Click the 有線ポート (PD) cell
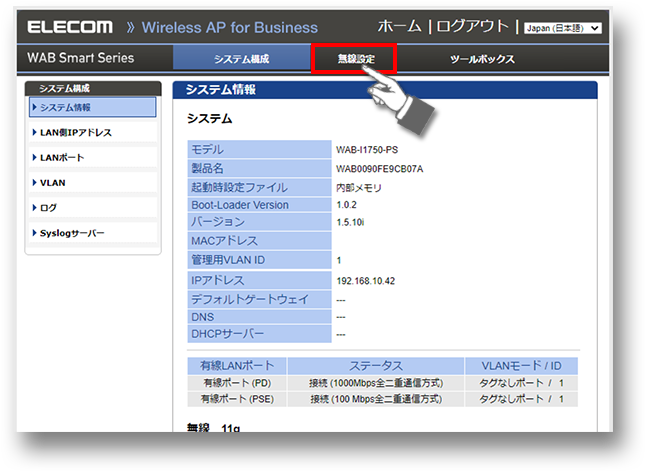The height and width of the screenshot is (473, 647). [x=237, y=383]
